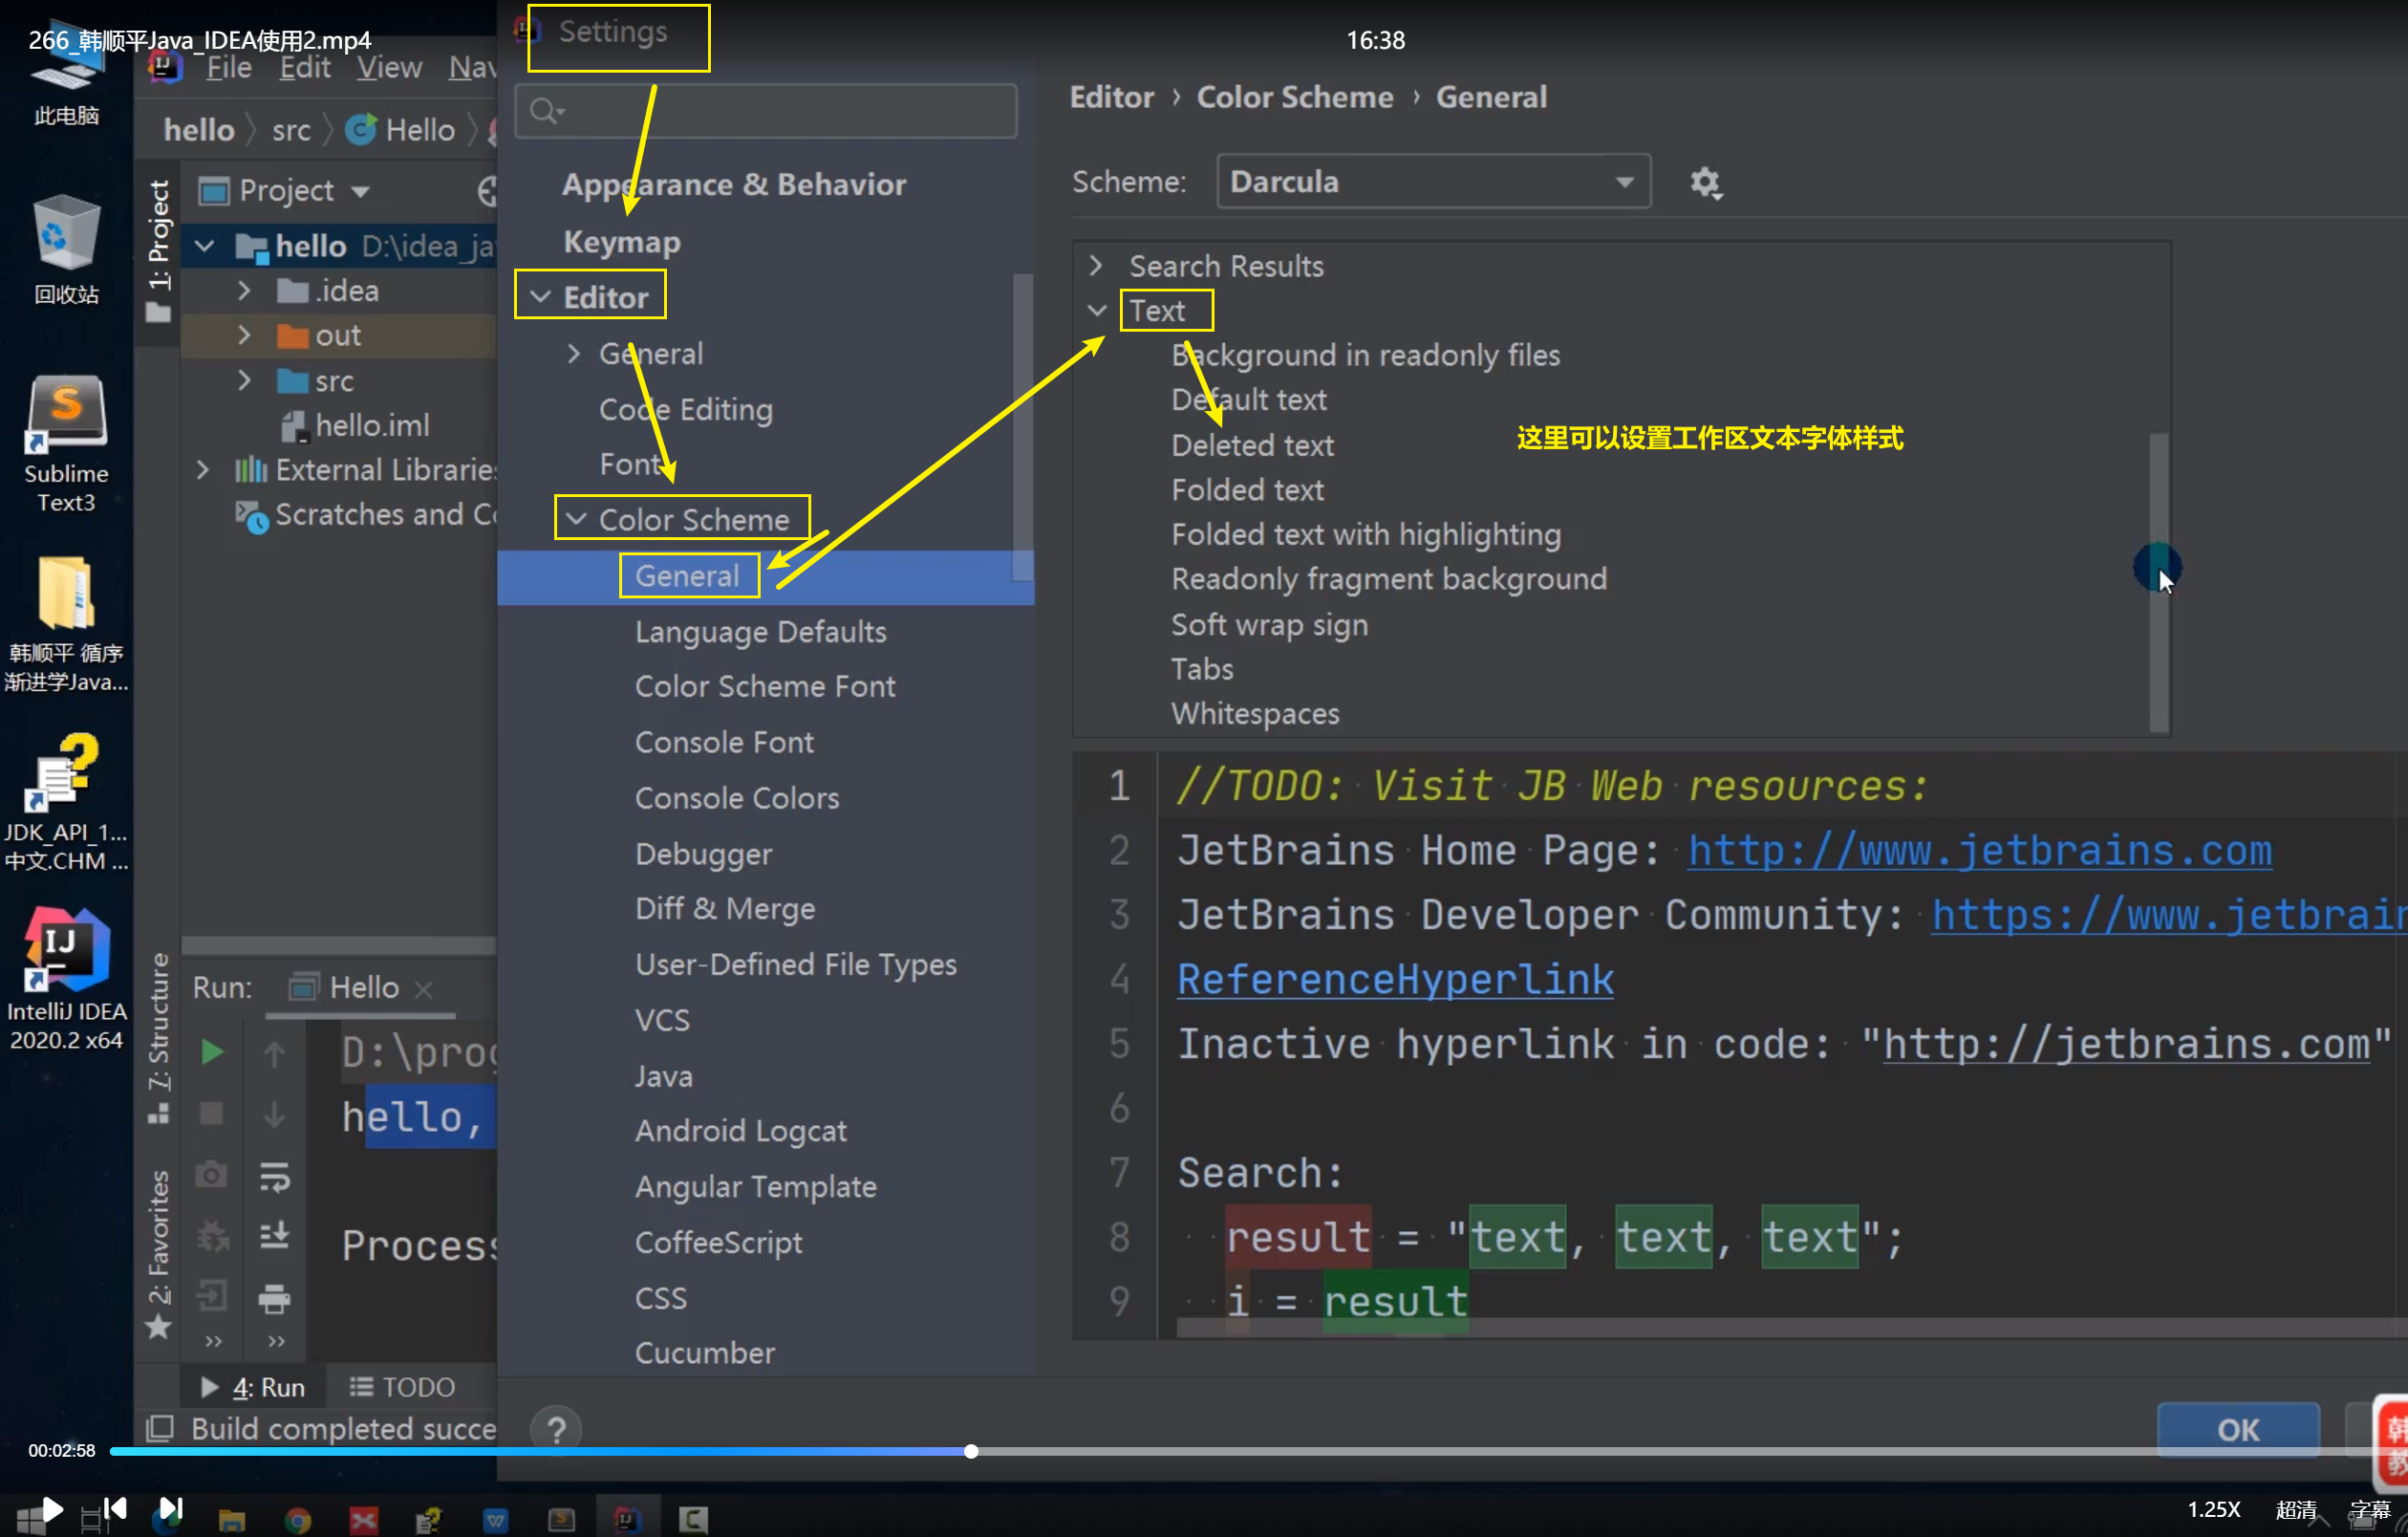Click the print icon in Run panel
2408x1537 pixels.
pyautogui.click(x=274, y=1299)
